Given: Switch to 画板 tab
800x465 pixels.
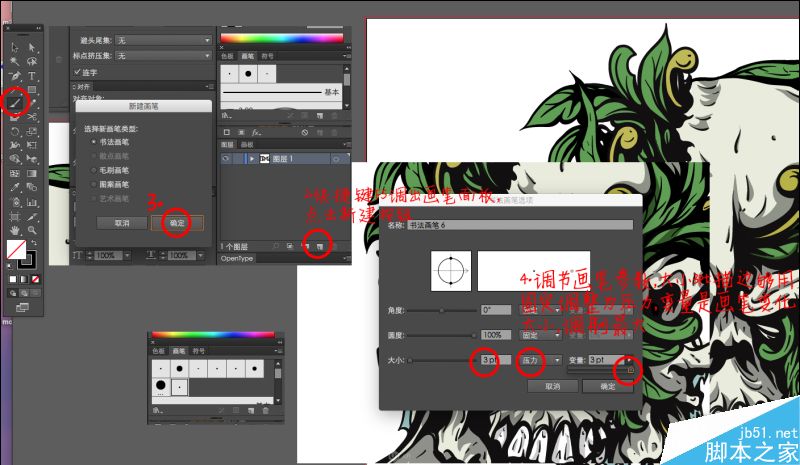Looking at the screenshot, I should pyautogui.click(x=247, y=145).
